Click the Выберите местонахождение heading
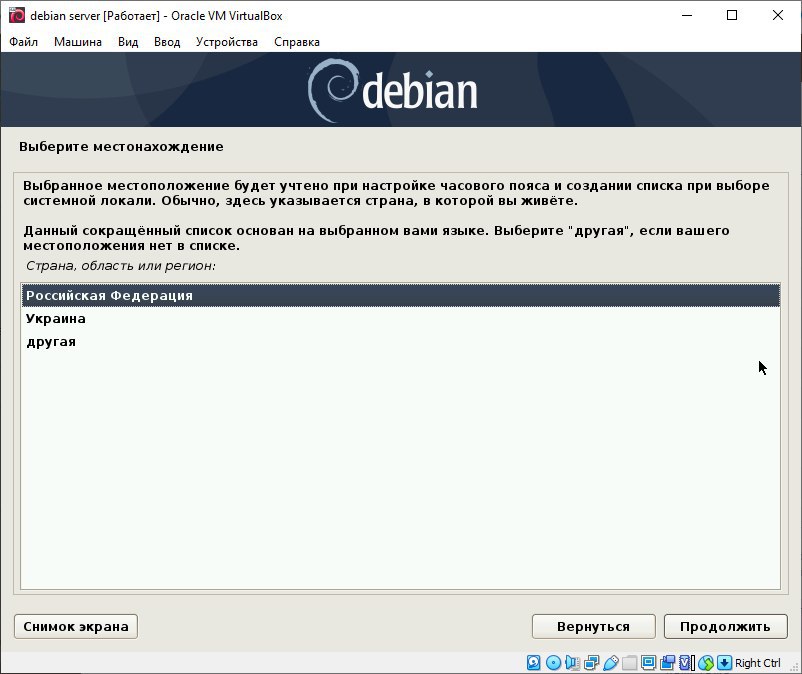802x674 pixels. click(x=121, y=147)
